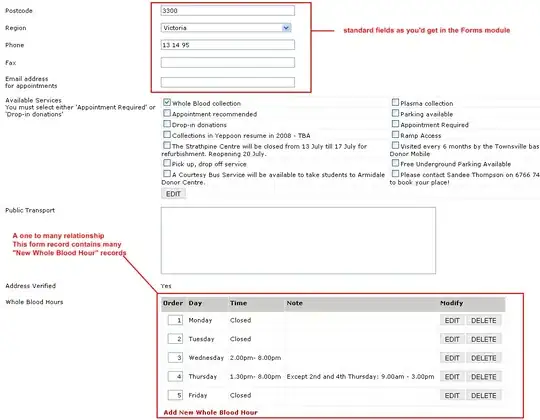Enable Pick up, drop off service checkbox

click(x=167, y=163)
